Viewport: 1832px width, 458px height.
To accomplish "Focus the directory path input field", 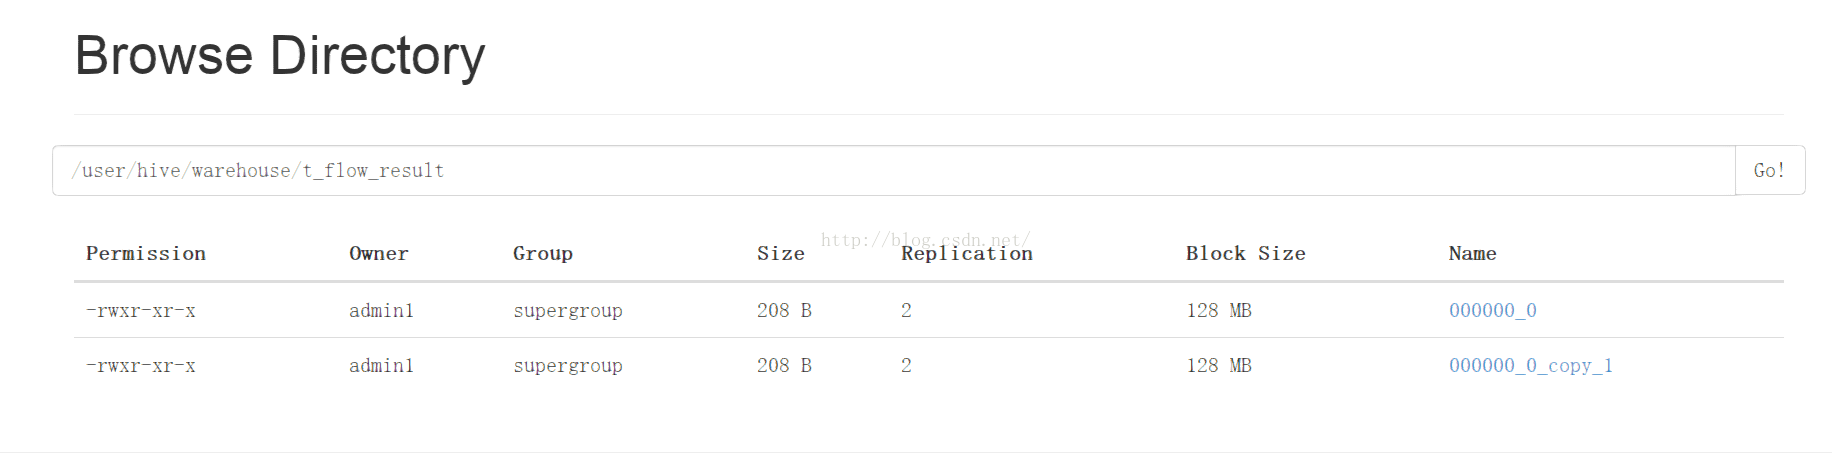I will 894,171.
